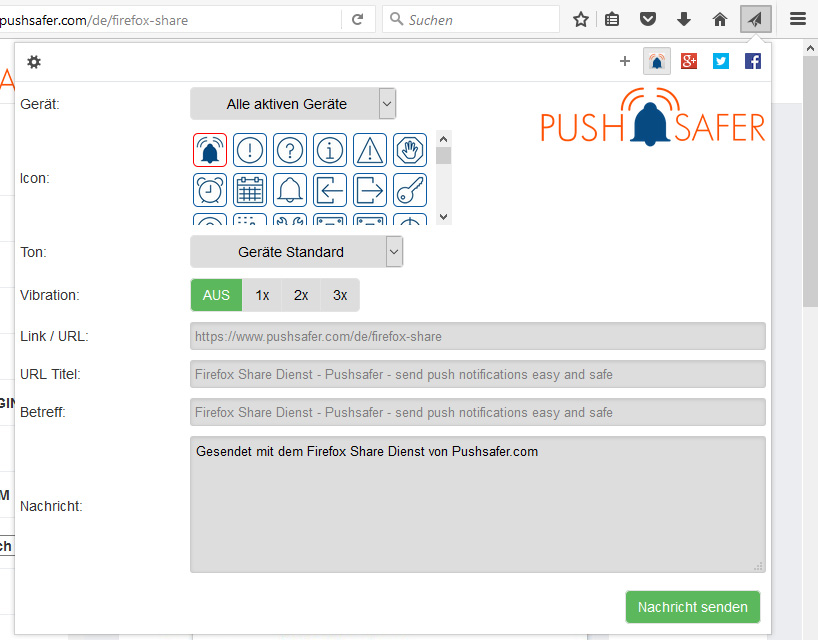The width and height of the screenshot is (818, 640).
Task: Open Firefox downloads arrow
Action: pos(683,20)
